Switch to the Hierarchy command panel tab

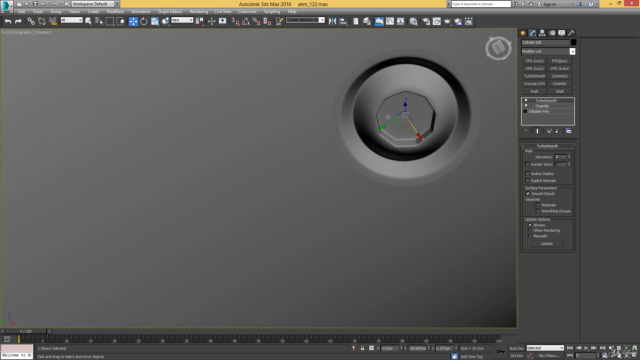542,33
